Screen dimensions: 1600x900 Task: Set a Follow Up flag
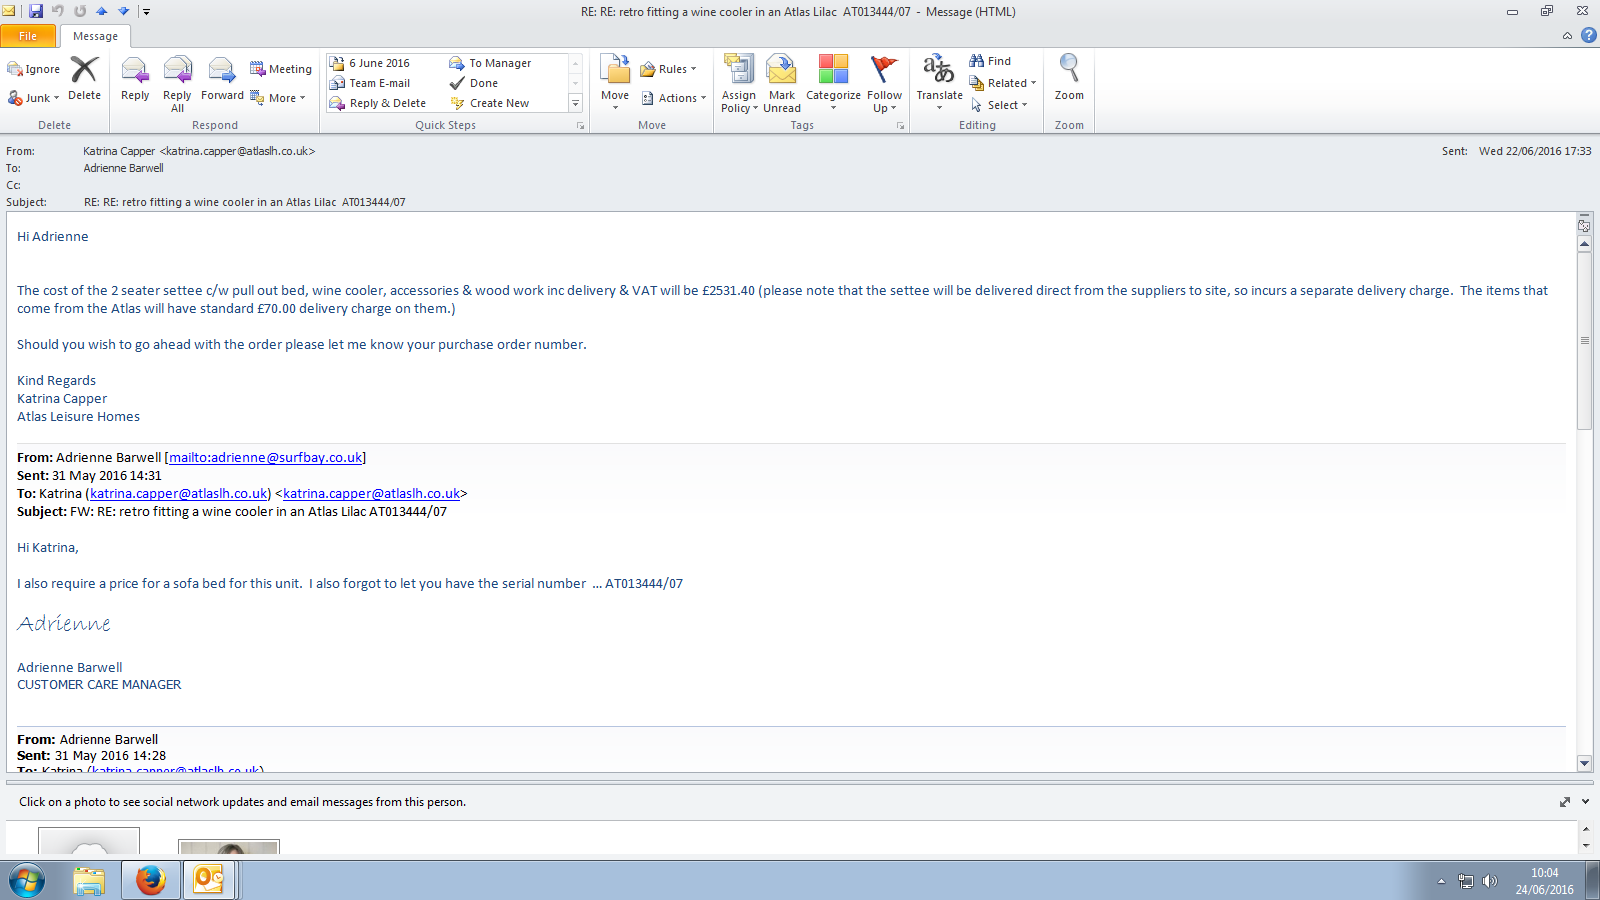(884, 84)
